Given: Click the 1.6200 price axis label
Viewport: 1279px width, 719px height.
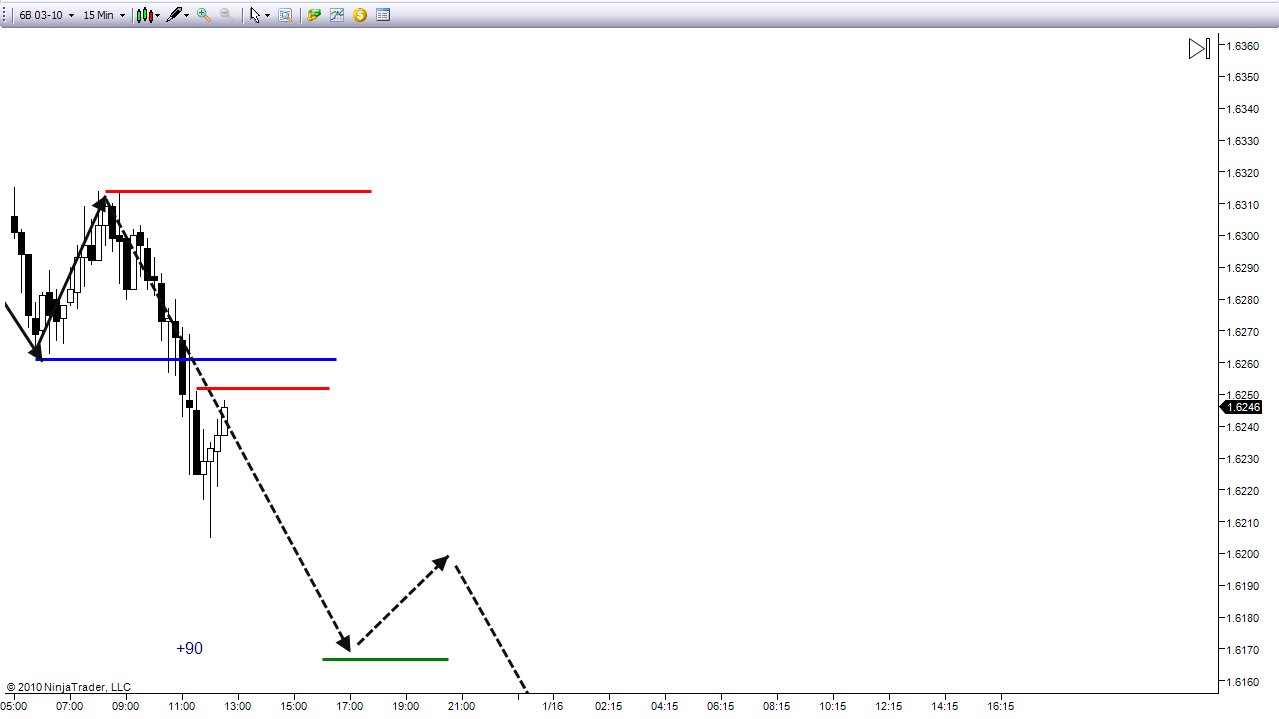Looking at the screenshot, I should pyautogui.click(x=1241, y=554).
